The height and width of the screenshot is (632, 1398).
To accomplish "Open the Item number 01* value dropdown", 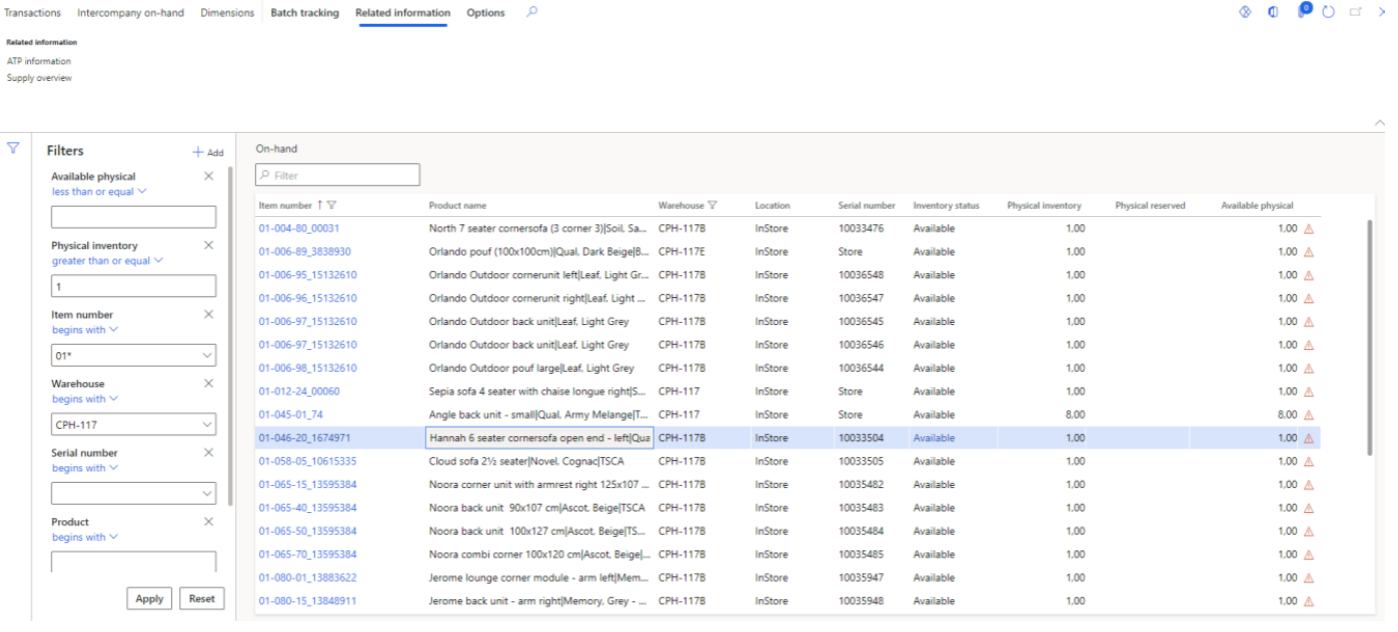I will (x=207, y=356).
